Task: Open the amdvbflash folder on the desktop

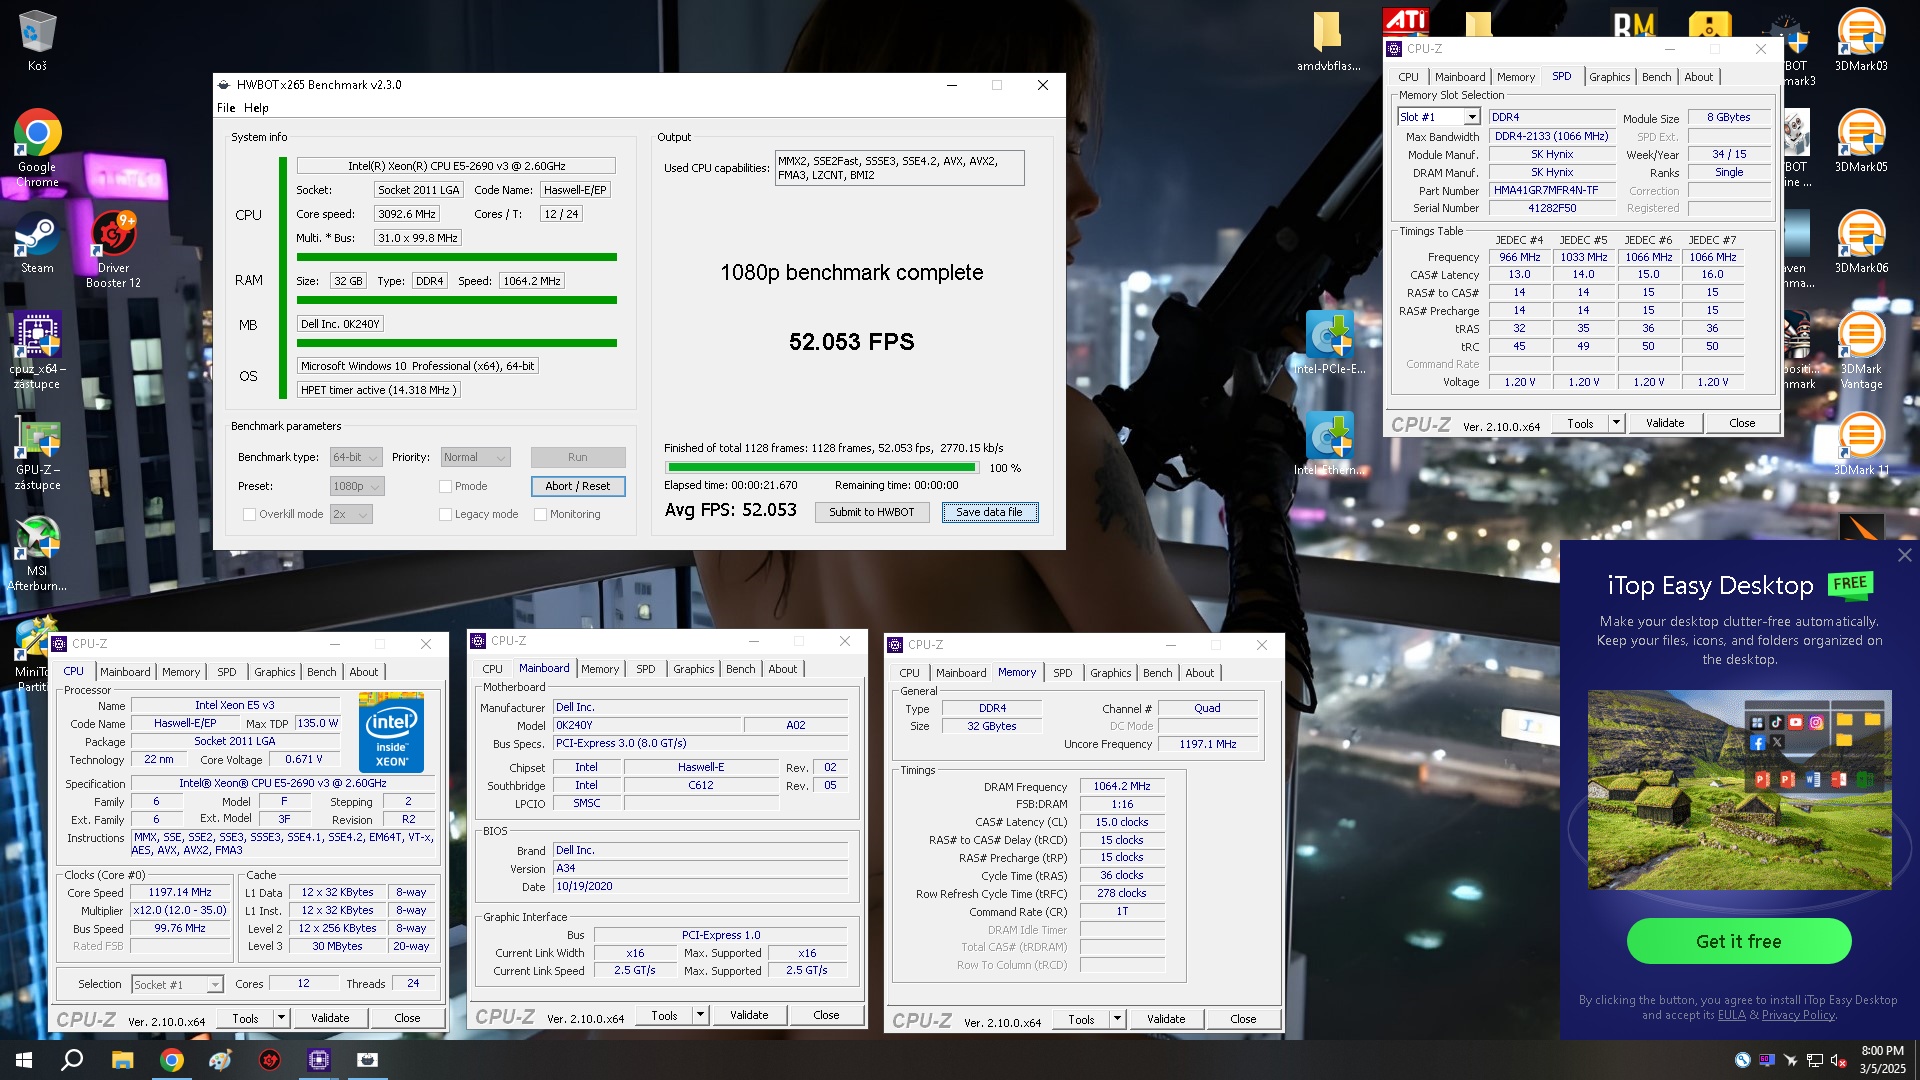Action: pos(1328,41)
